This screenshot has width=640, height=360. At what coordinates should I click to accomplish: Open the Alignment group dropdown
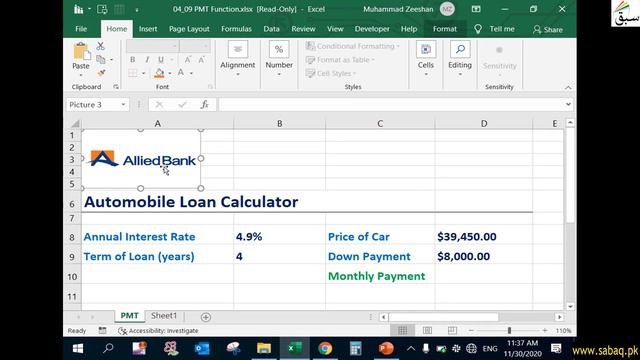point(238,60)
